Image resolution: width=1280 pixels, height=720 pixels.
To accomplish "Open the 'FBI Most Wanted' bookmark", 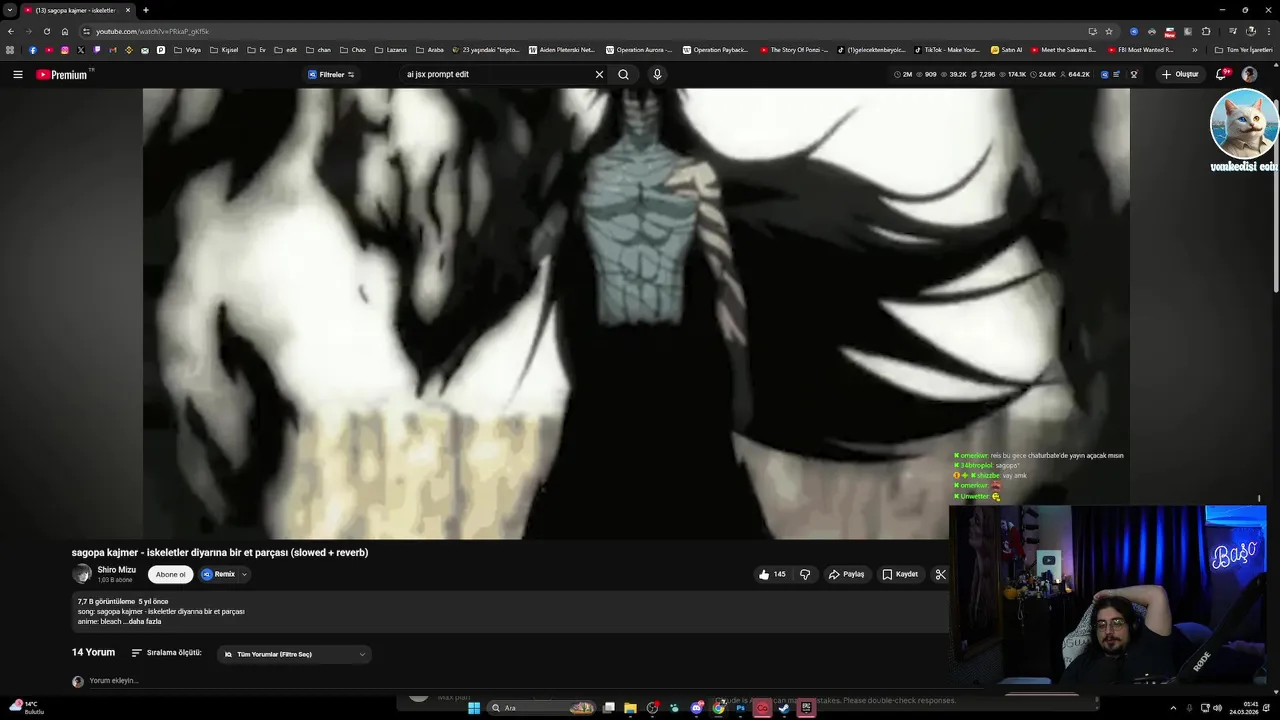I will (1141, 50).
